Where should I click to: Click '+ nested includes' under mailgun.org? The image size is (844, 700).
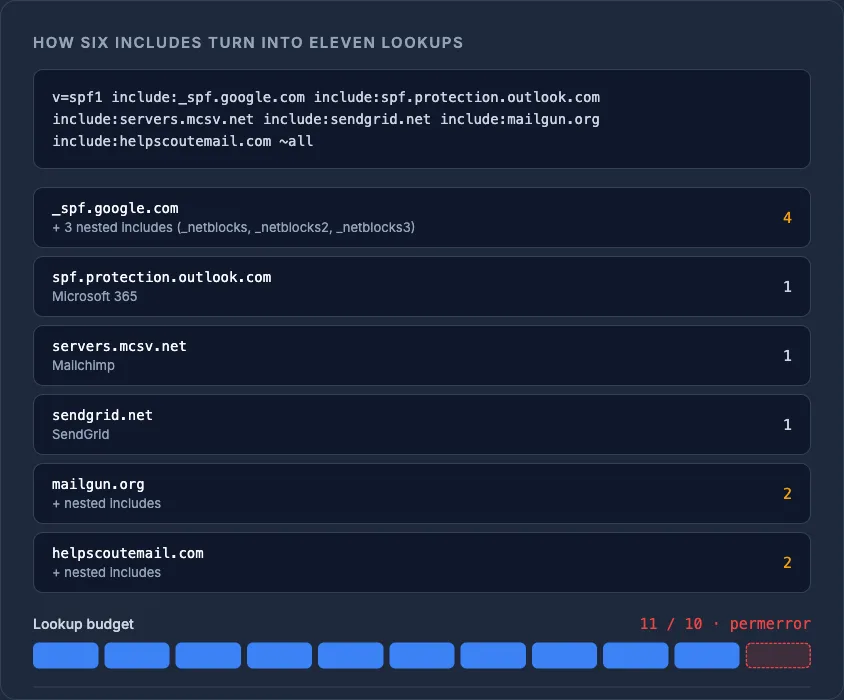107,503
